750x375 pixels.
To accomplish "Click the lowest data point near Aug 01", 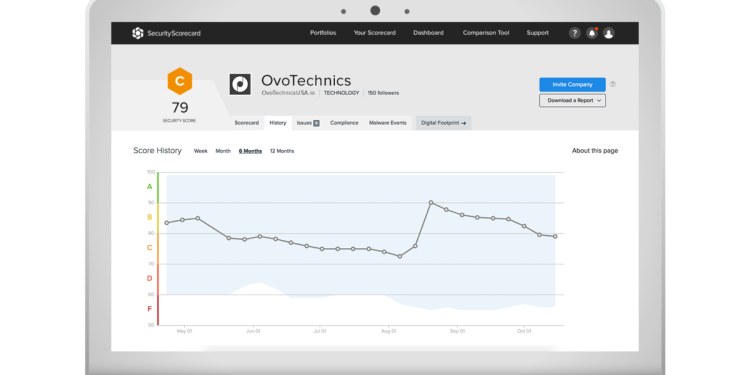I will pos(400,256).
